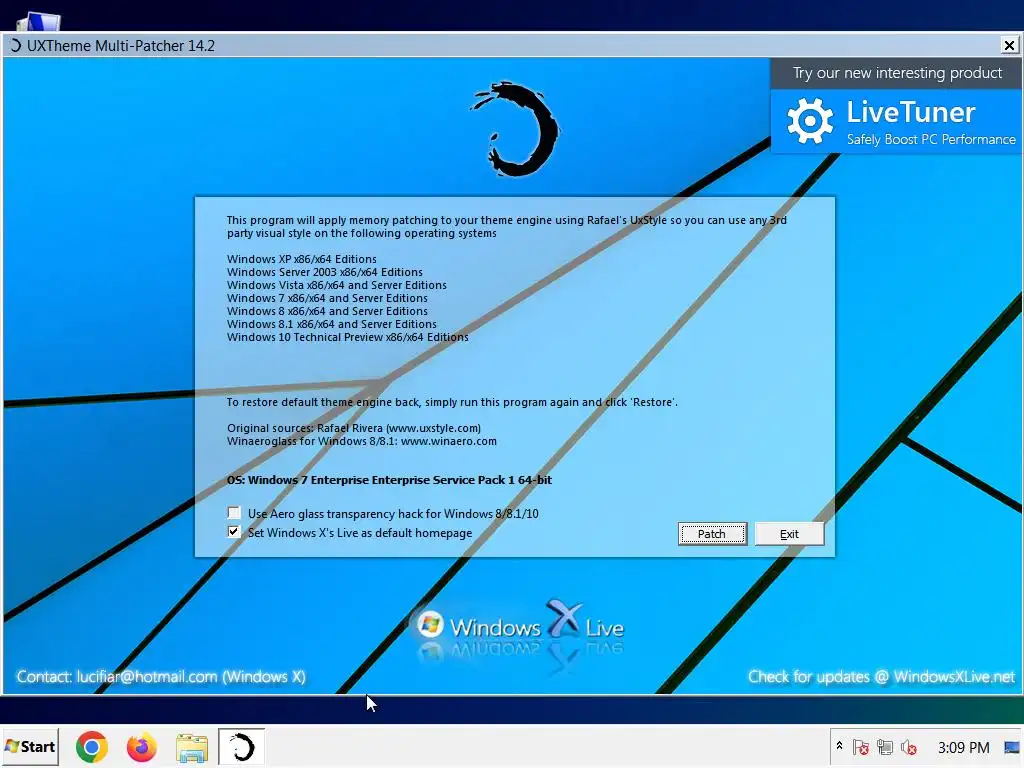1024x768 pixels.
Task: Close the UXTheme Multi-Patcher window
Action: click(1009, 45)
